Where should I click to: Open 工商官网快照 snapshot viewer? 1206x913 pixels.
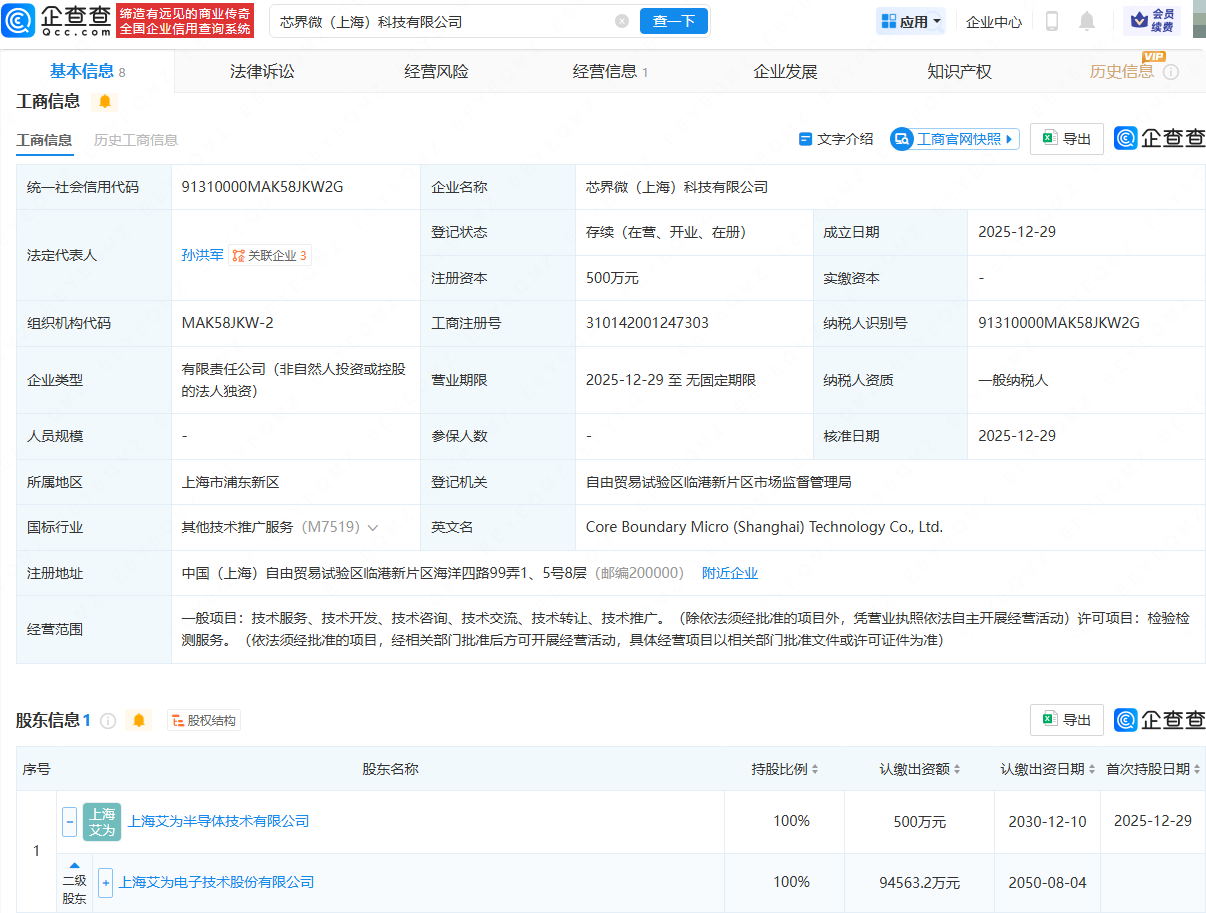(954, 138)
